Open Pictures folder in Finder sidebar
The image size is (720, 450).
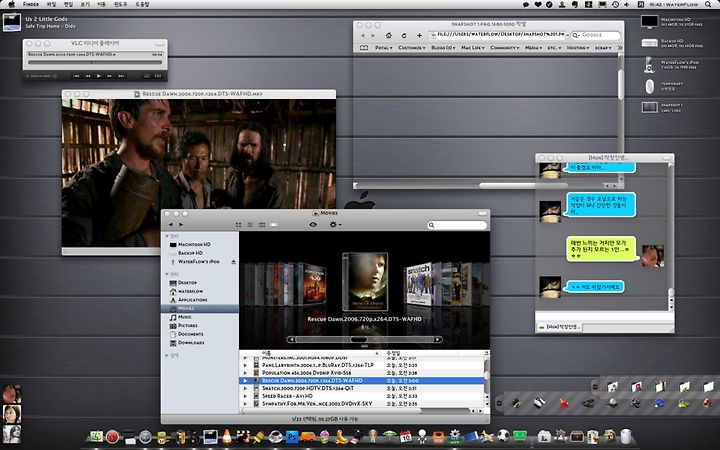pyautogui.click(x=200, y=326)
